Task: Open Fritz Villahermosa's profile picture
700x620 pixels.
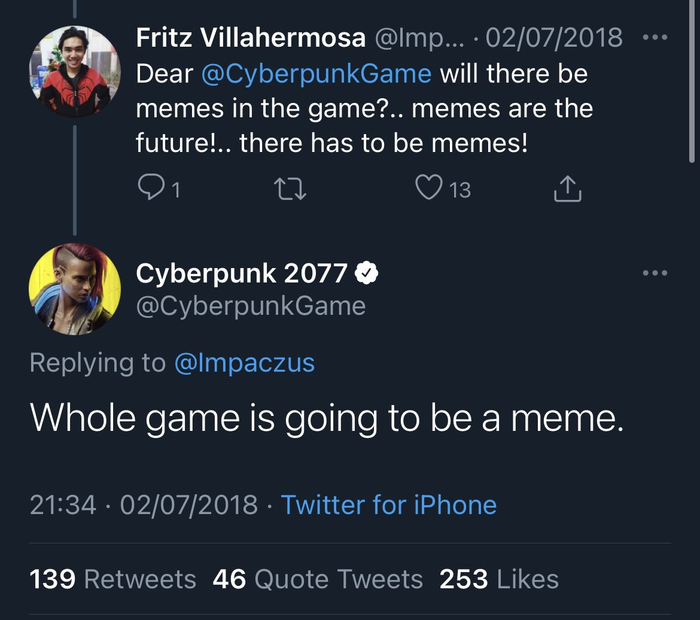Action: 74,73
